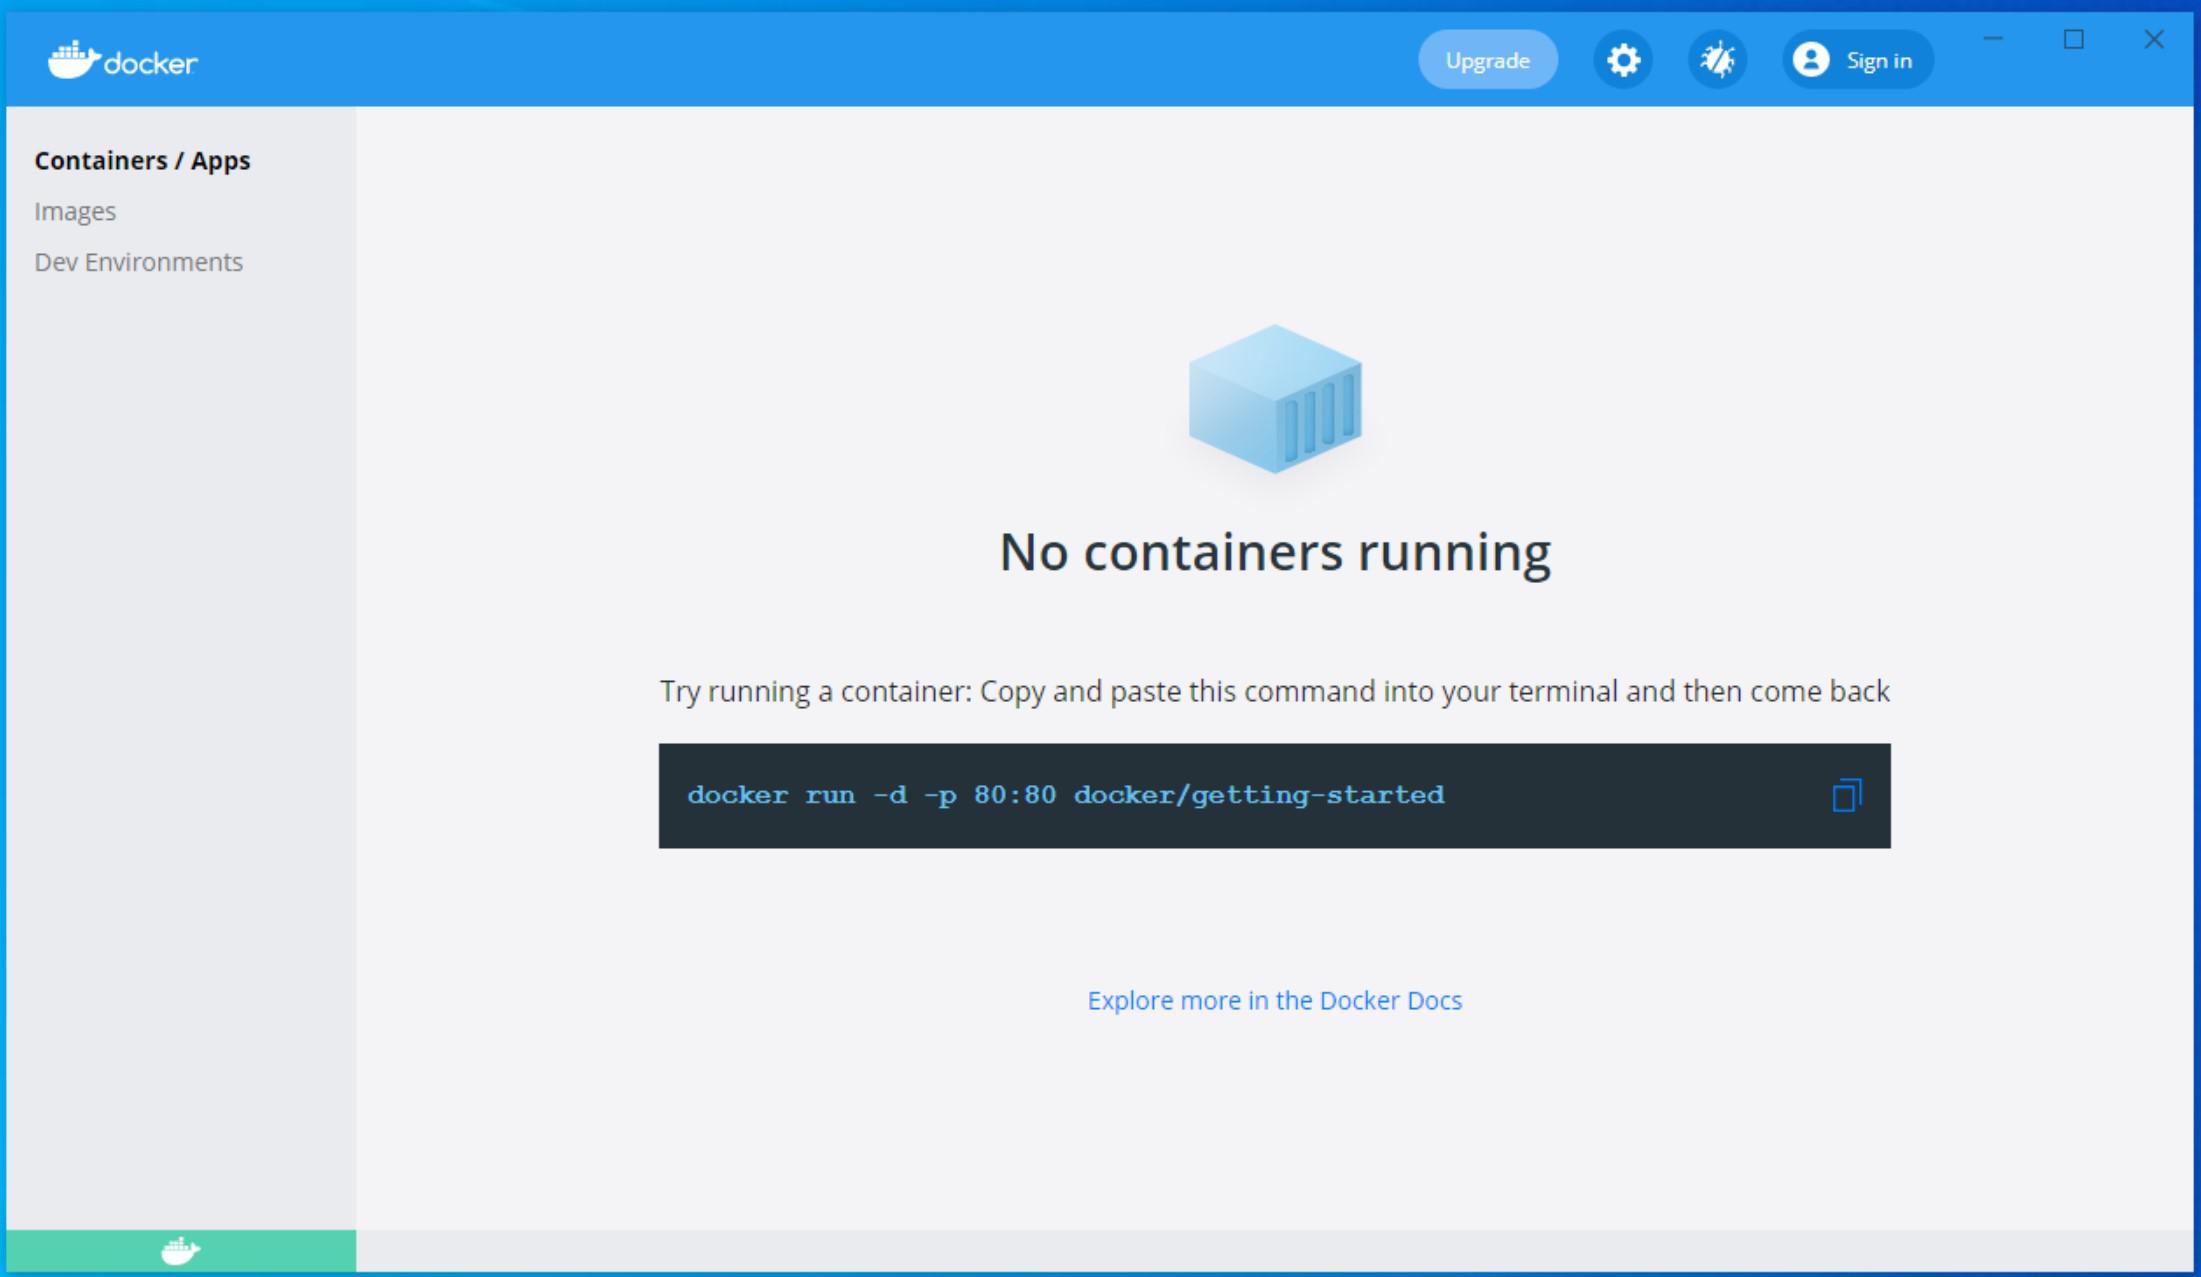Copy the docker run command

[1844, 795]
